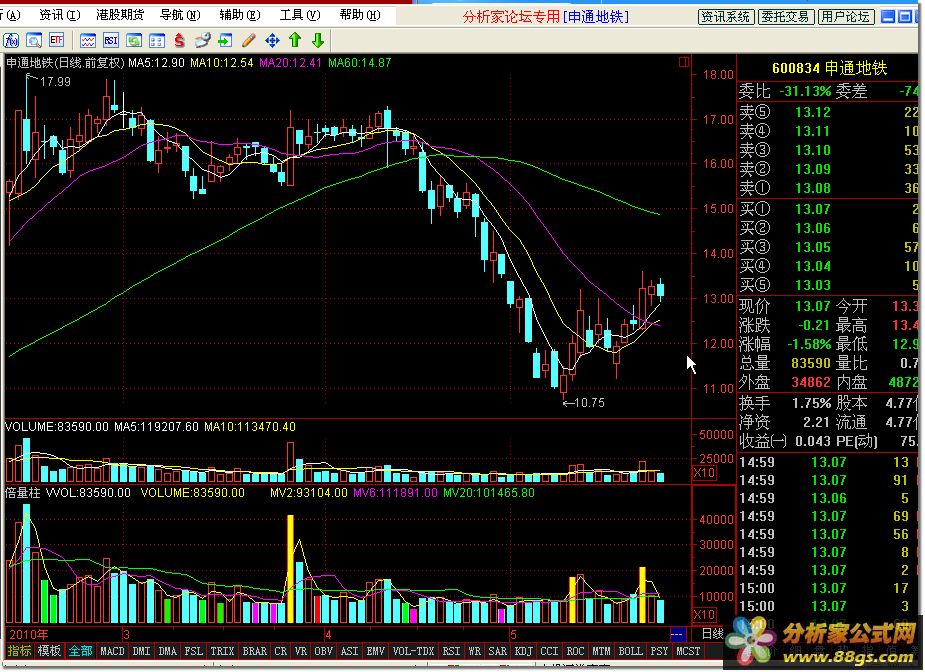Select the 模板 tab
This screenshot has width=925, height=672.
(x=49, y=651)
